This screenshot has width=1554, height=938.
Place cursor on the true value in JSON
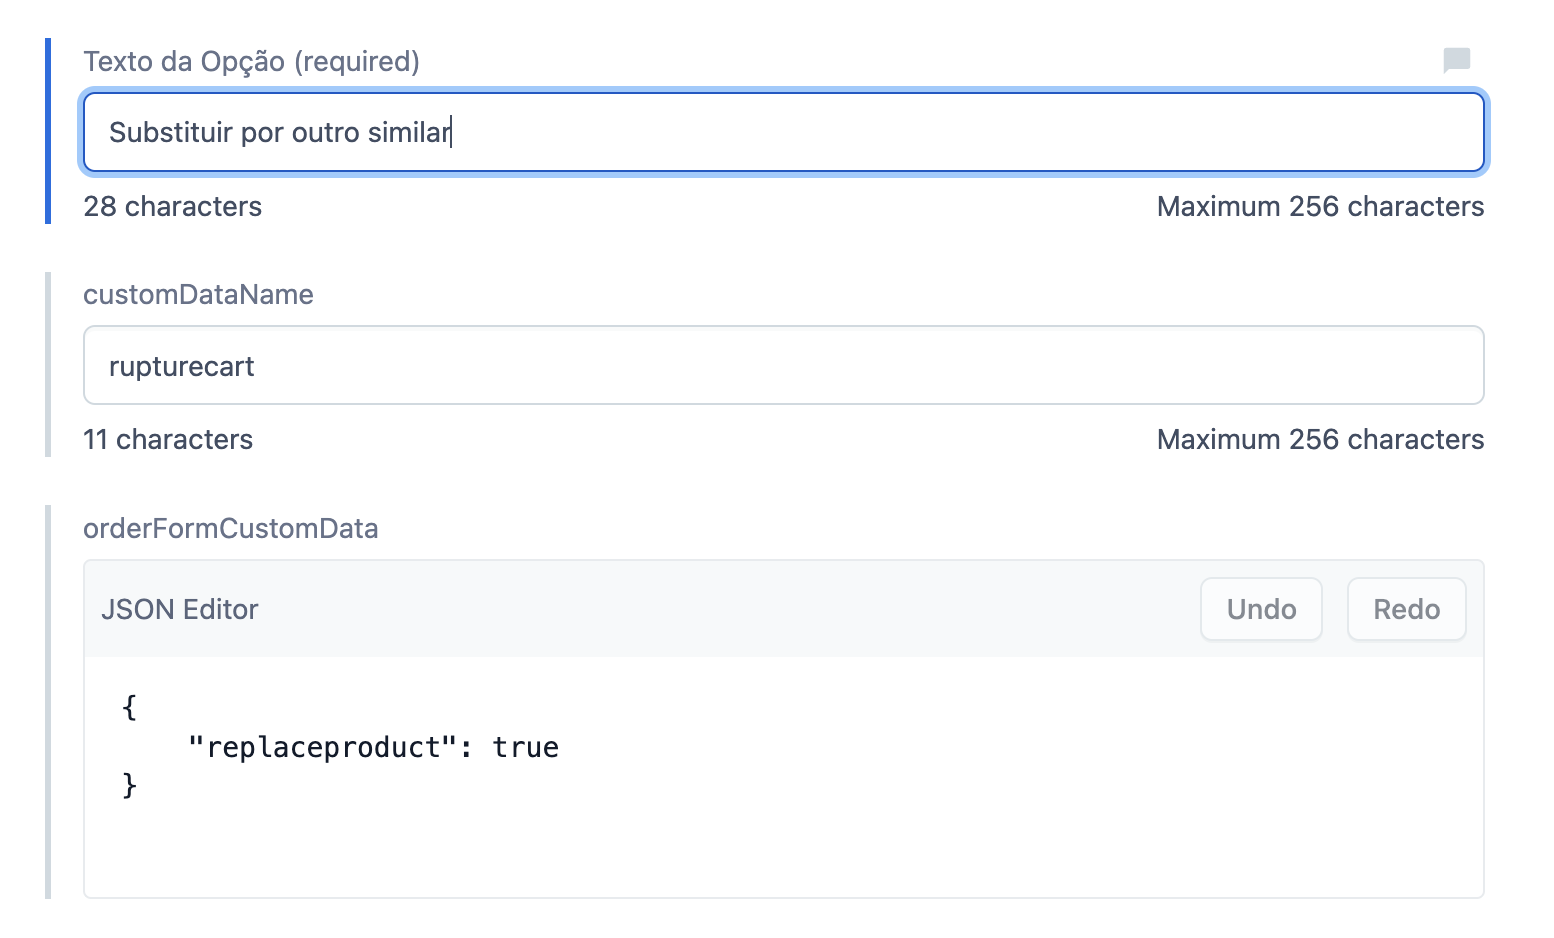[x=525, y=748]
